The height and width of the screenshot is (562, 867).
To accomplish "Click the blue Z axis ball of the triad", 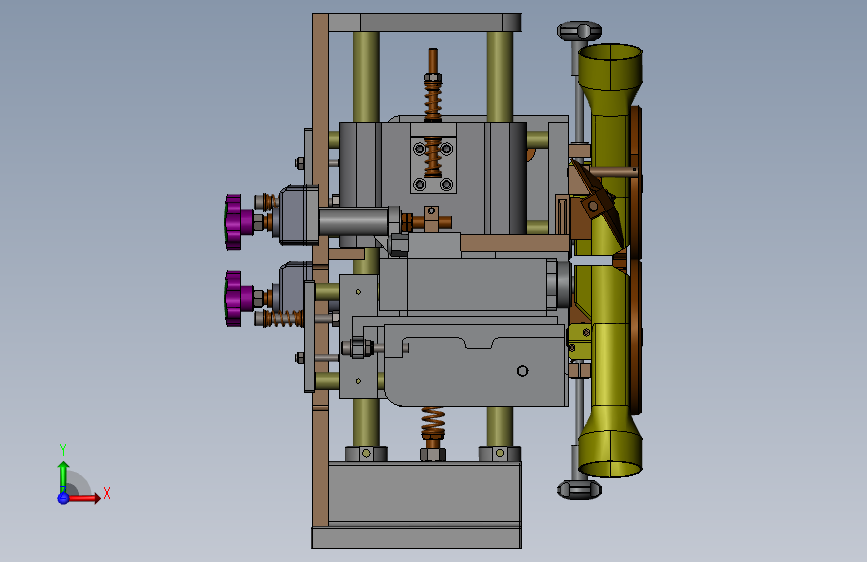I will [x=63, y=498].
